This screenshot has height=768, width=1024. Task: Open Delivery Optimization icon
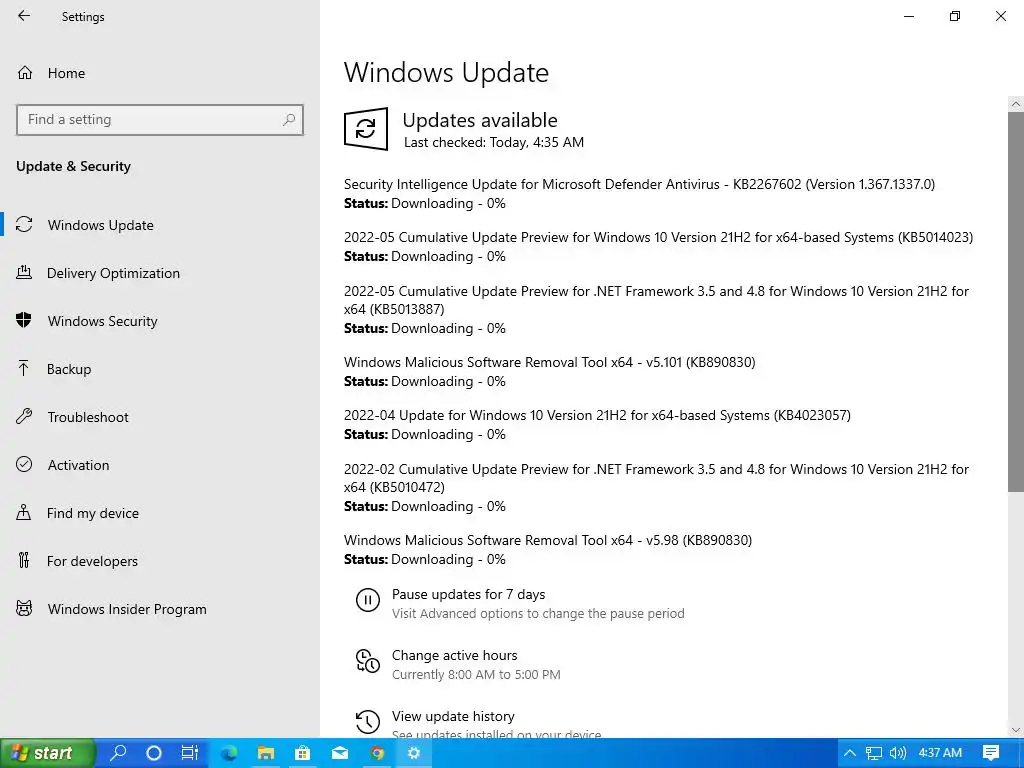tap(24, 273)
